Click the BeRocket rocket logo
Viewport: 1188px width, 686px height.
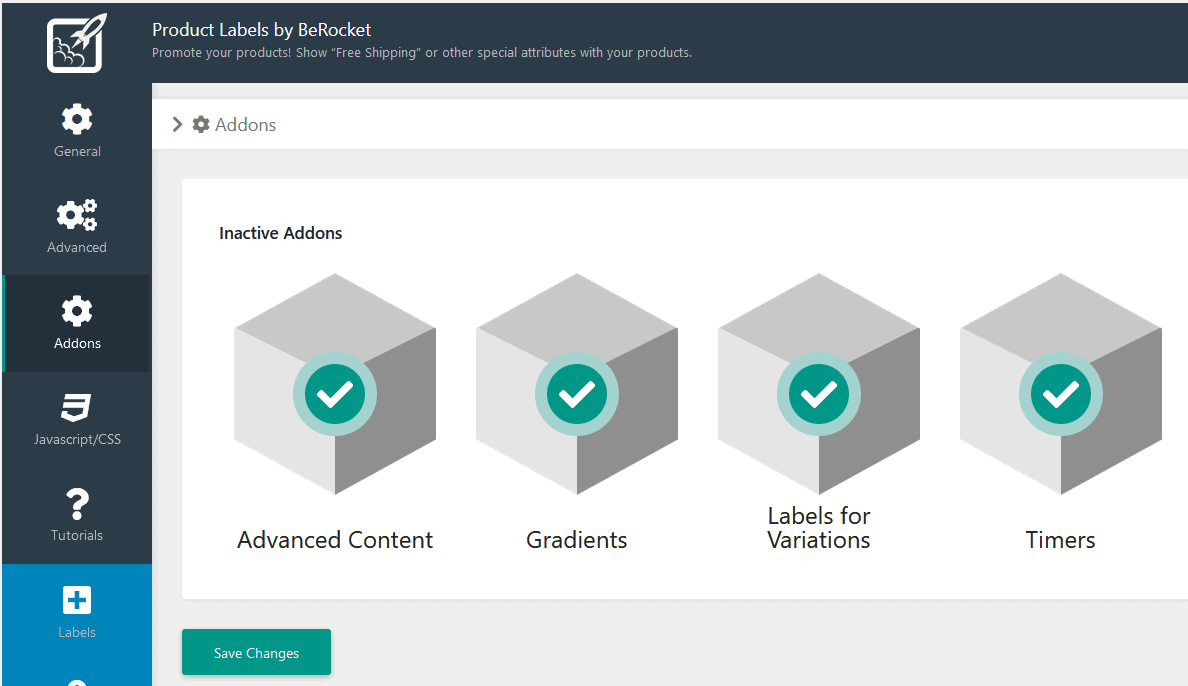(77, 43)
